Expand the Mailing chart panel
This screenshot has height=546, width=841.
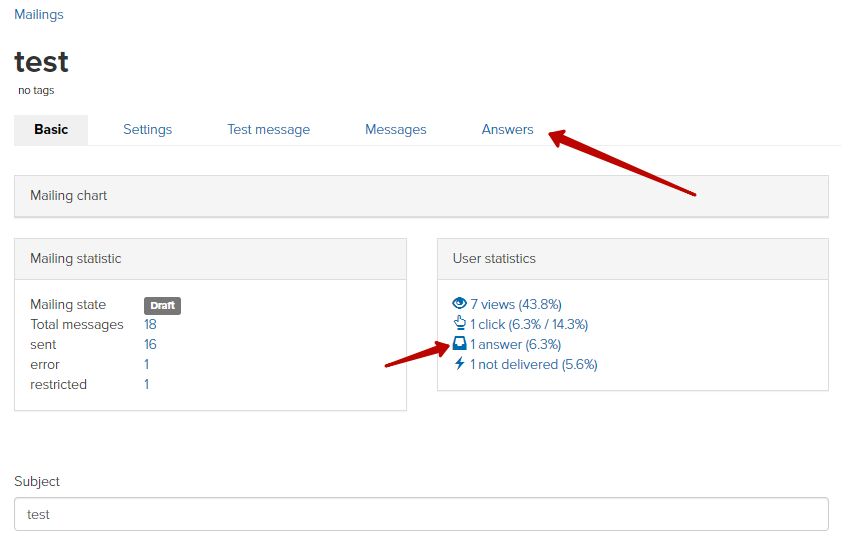click(421, 196)
